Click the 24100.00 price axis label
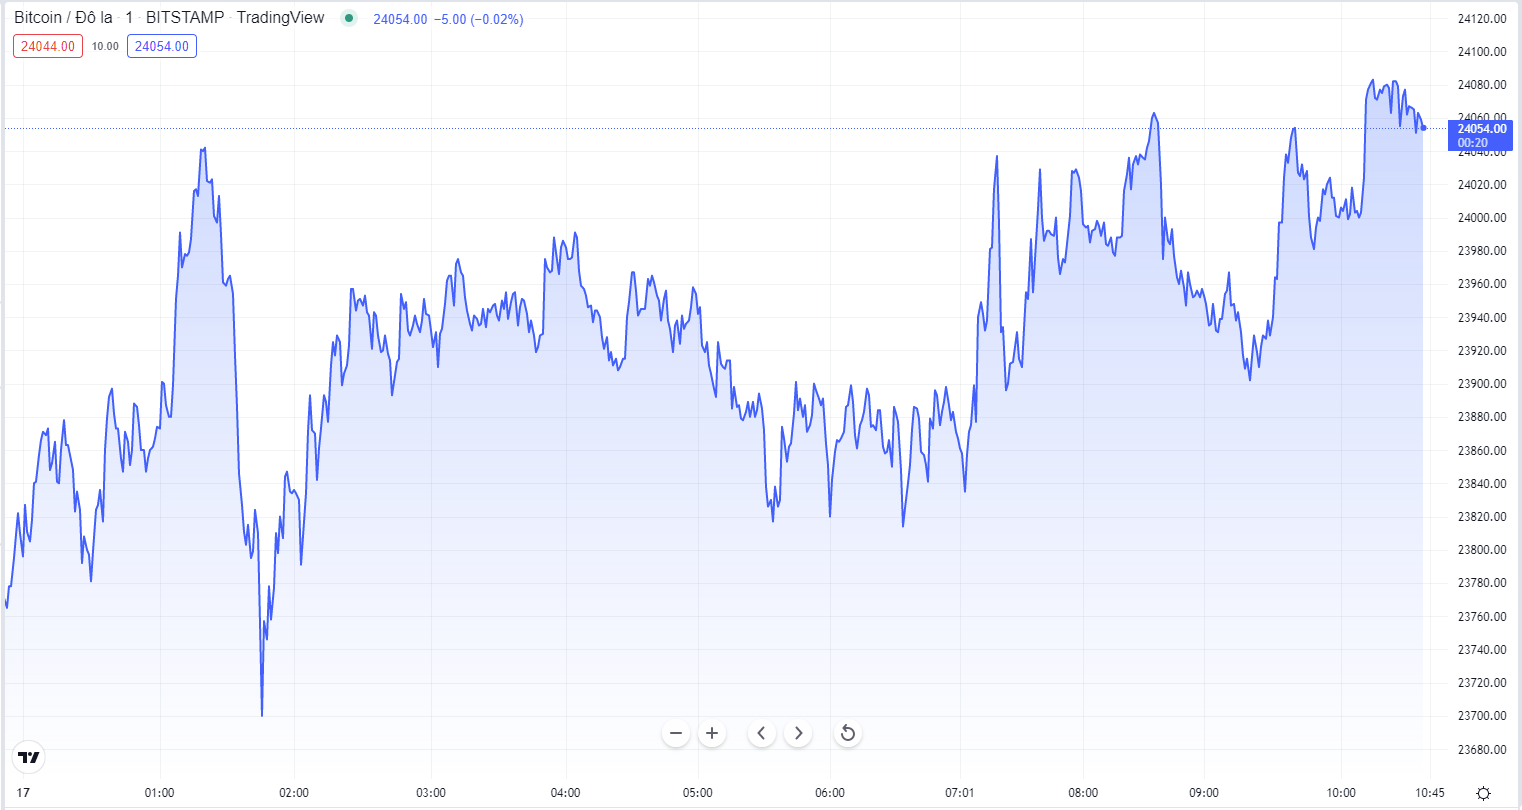 (x=1482, y=52)
